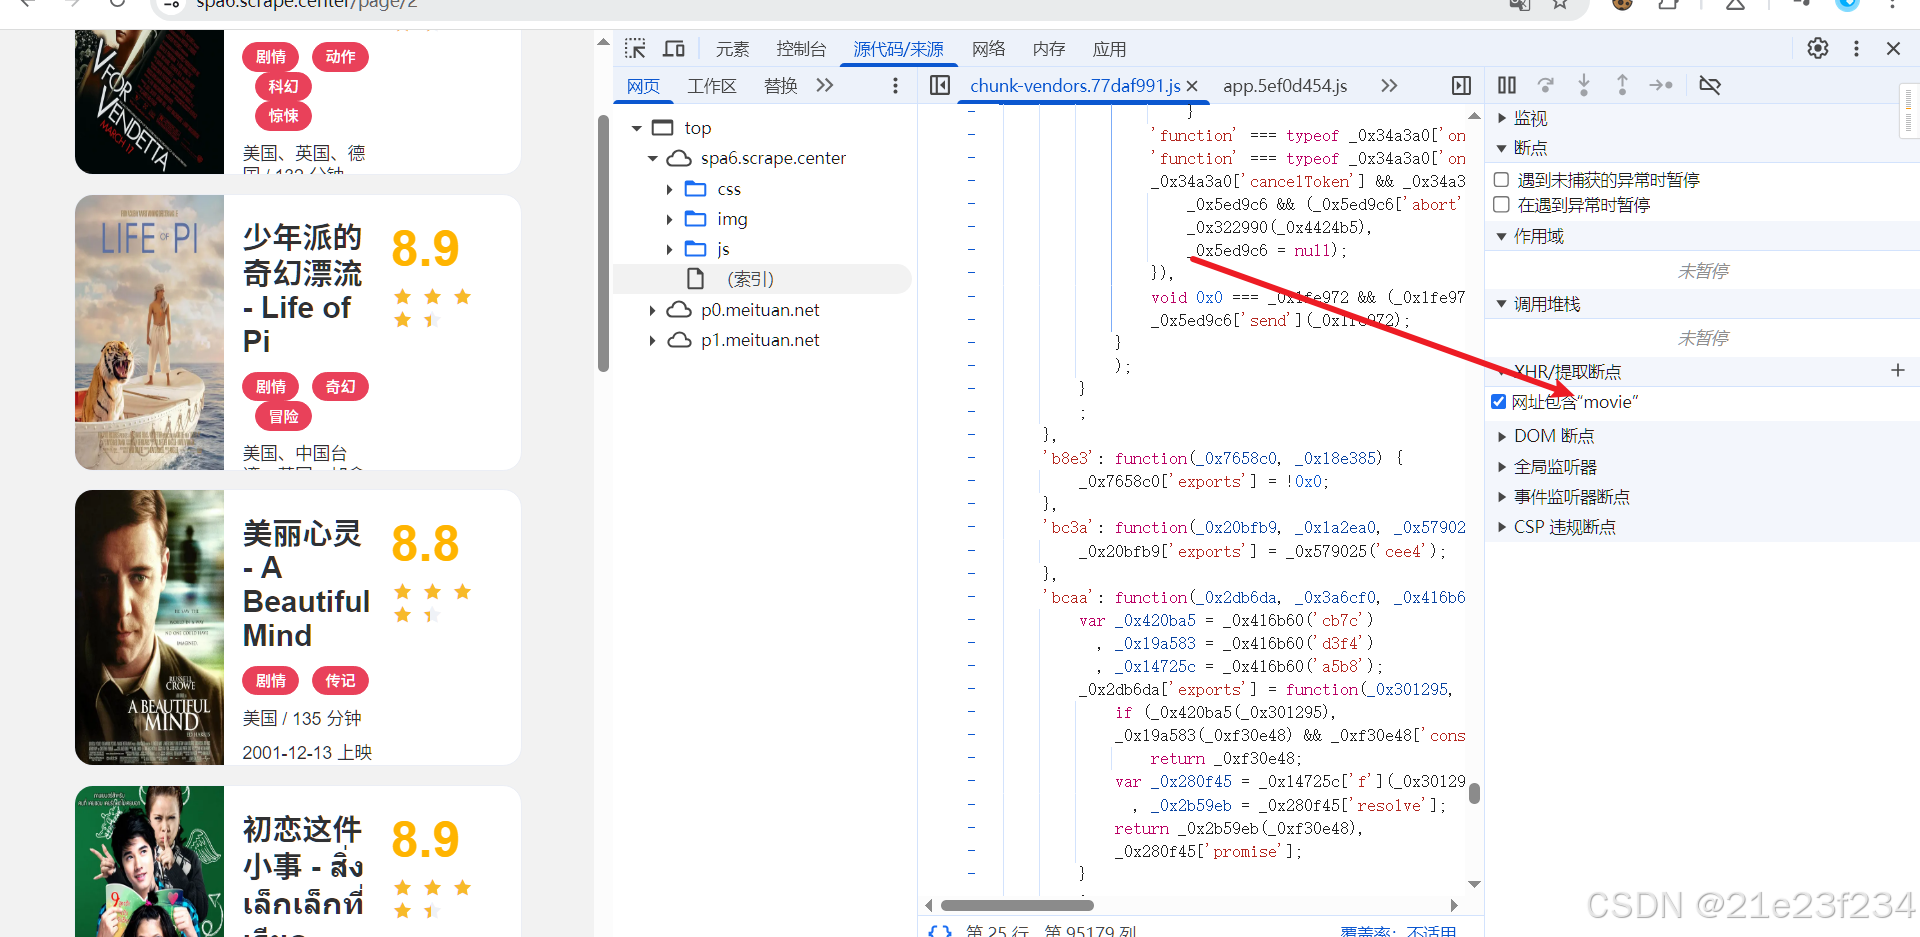Image resolution: width=1920 pixels, height=937 pixels.
Task: Step into next function call icon
Action: coord(1584,85)
